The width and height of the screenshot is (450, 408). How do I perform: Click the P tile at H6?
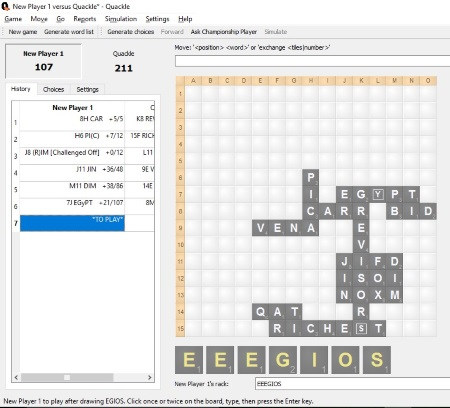click(311, 177)
